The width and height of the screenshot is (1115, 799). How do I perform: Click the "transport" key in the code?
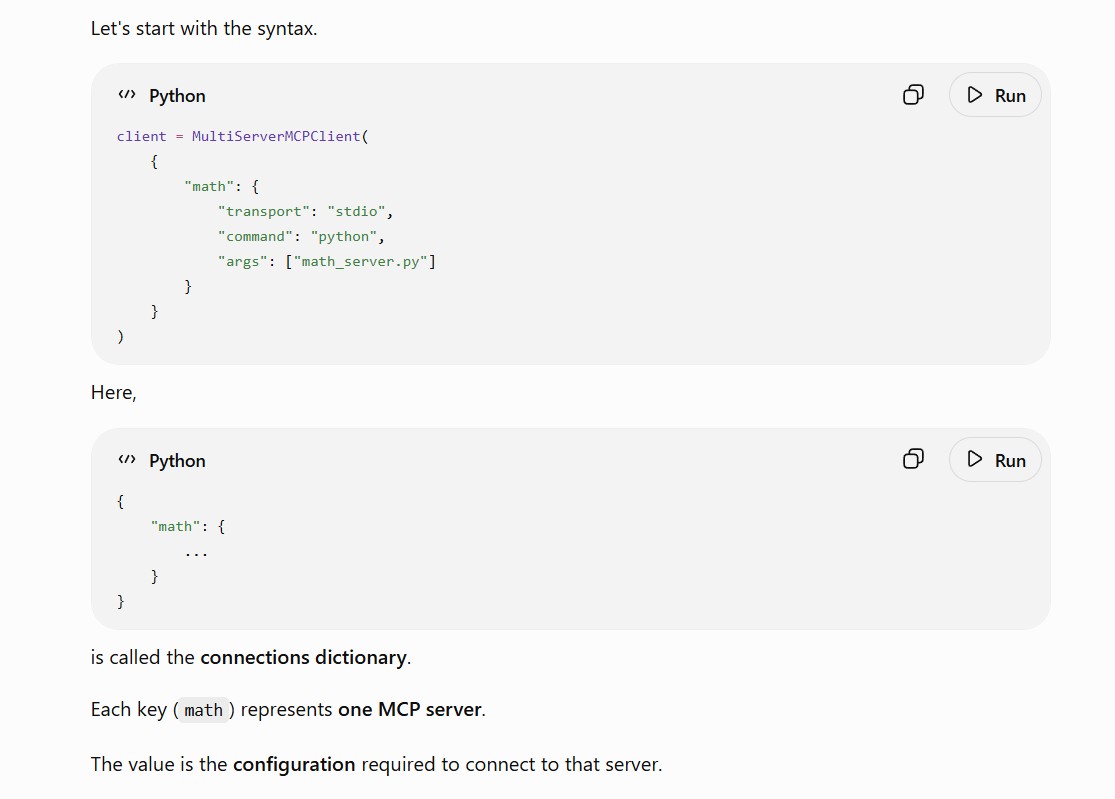tap(264, 211)
